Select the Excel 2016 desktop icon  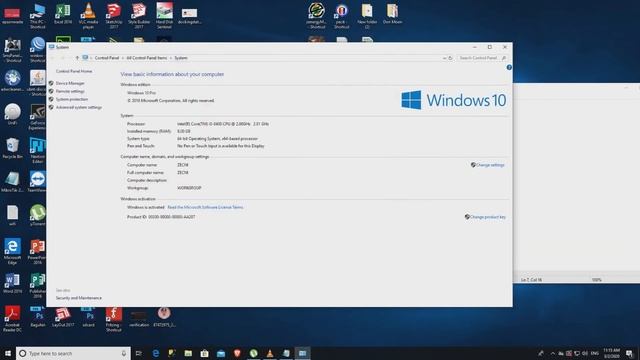(63, 14)
